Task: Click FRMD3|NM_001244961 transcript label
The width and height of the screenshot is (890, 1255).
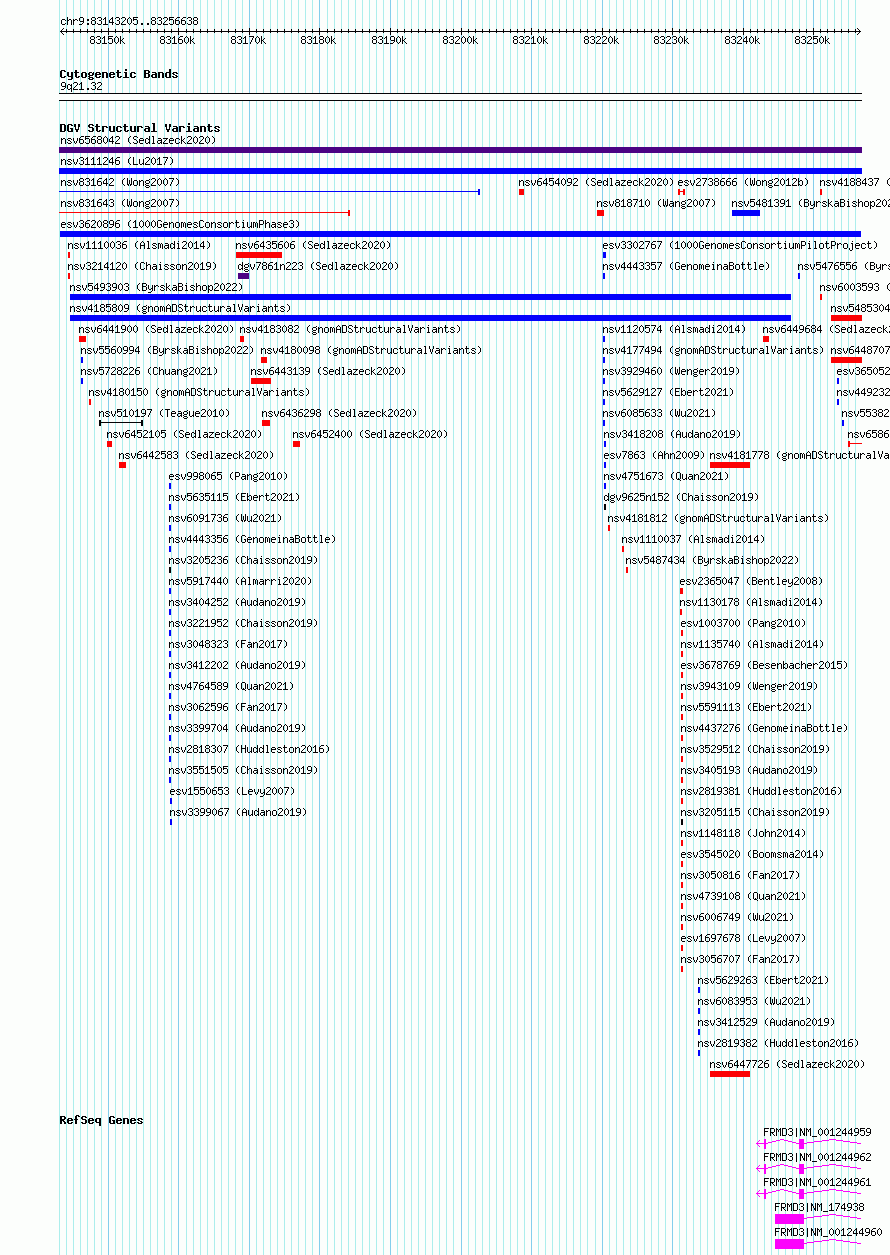Action: [817, 1182]
